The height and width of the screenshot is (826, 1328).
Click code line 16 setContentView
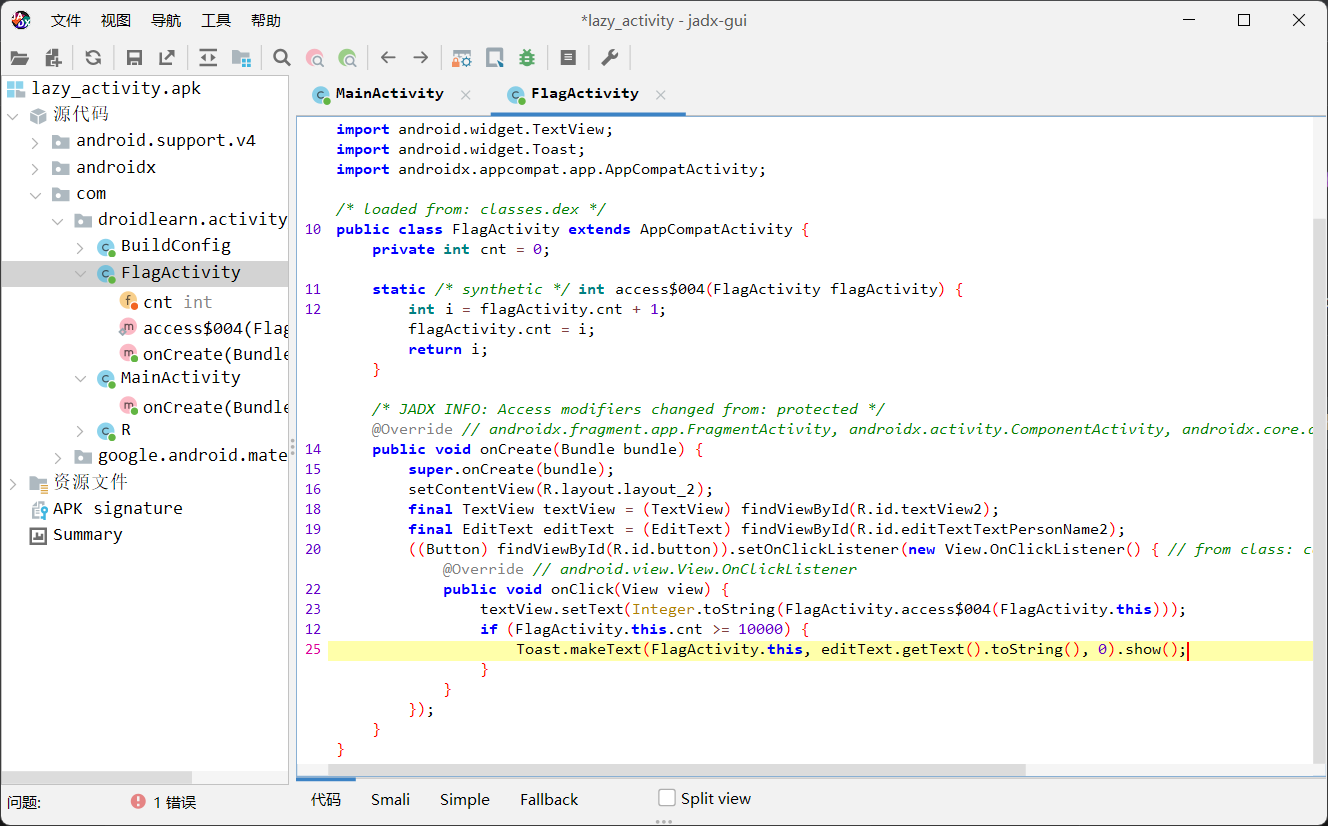[x=560, y=489]
